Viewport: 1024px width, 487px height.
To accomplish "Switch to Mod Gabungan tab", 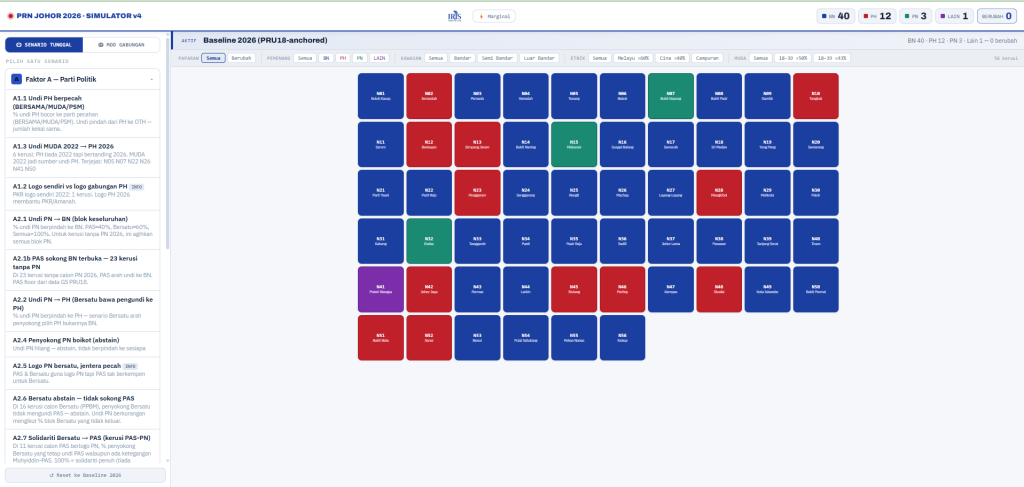I will 121,44.
